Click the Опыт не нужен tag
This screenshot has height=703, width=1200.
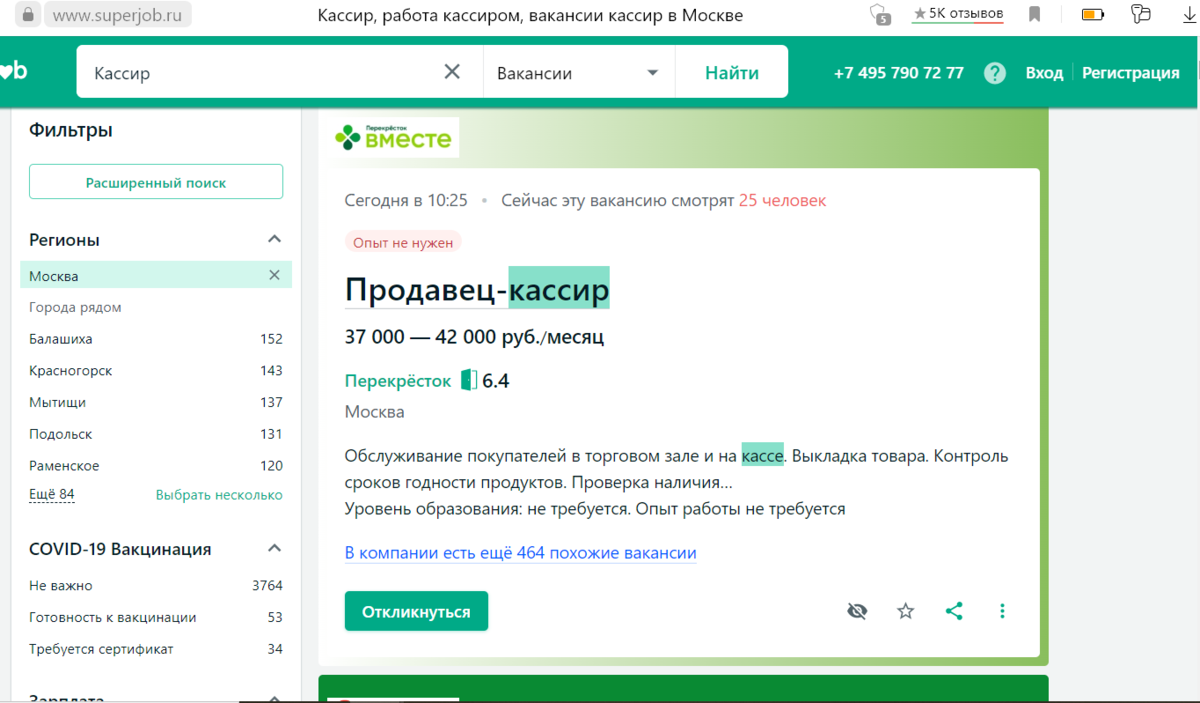(x=403, y=242)
